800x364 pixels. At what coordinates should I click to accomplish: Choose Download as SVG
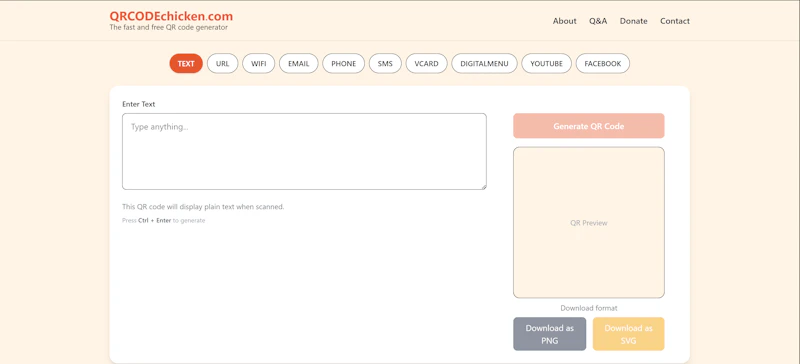pyautogui.click(x=629, y=334)
